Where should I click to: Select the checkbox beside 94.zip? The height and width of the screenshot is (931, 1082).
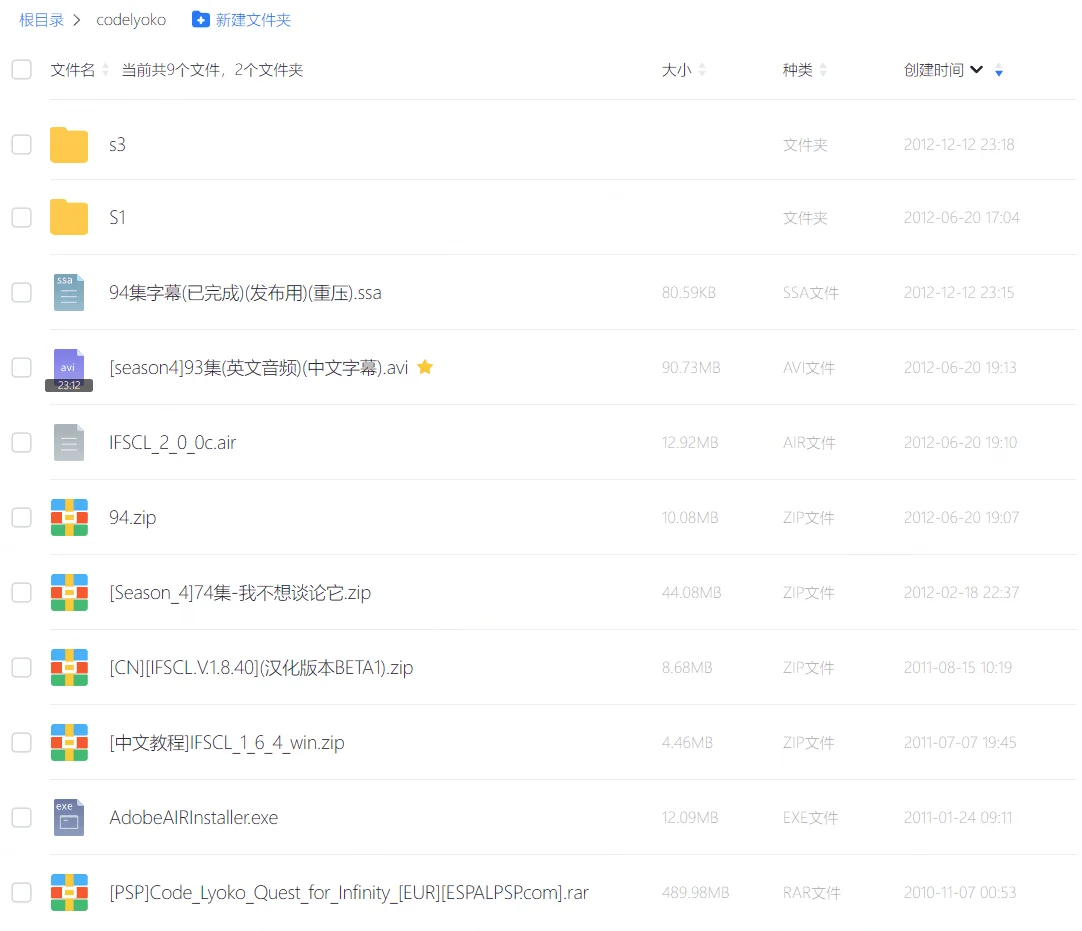pos(21,517)
